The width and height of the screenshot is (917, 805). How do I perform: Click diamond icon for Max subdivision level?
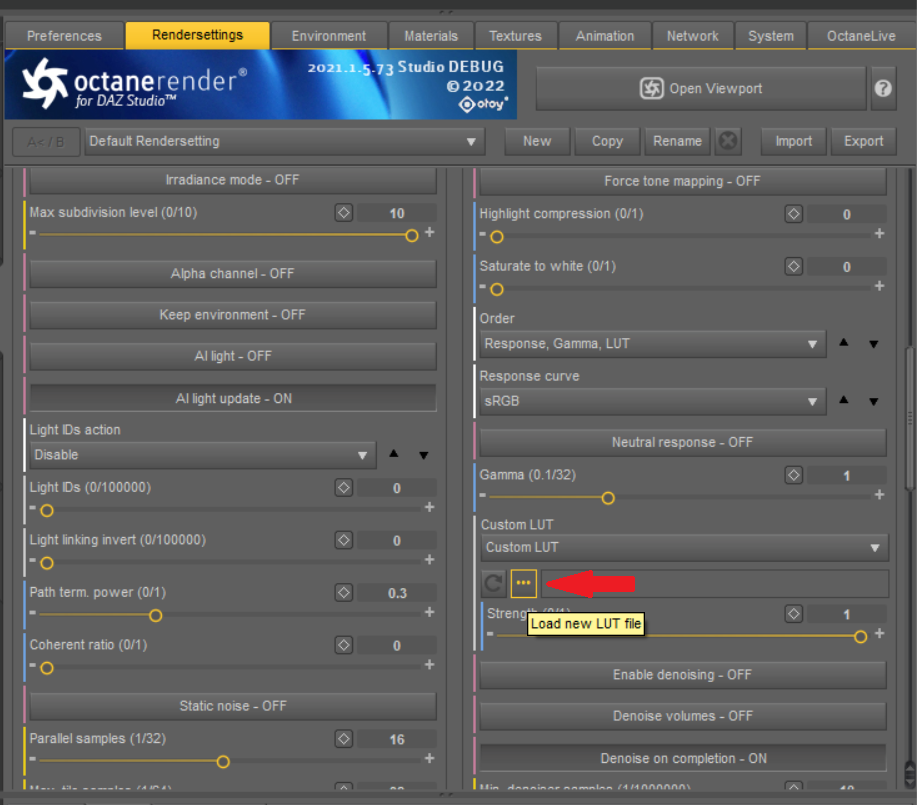pos(344,213)
